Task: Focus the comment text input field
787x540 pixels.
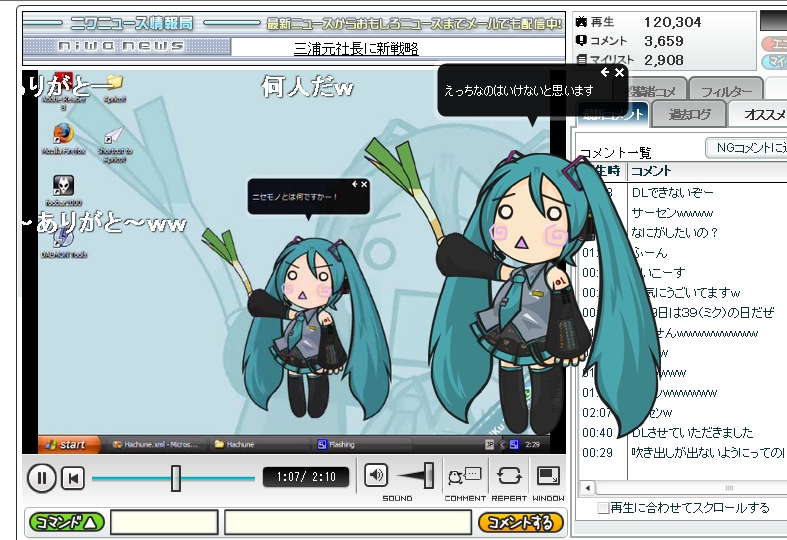Action: (x=348, y=522)
